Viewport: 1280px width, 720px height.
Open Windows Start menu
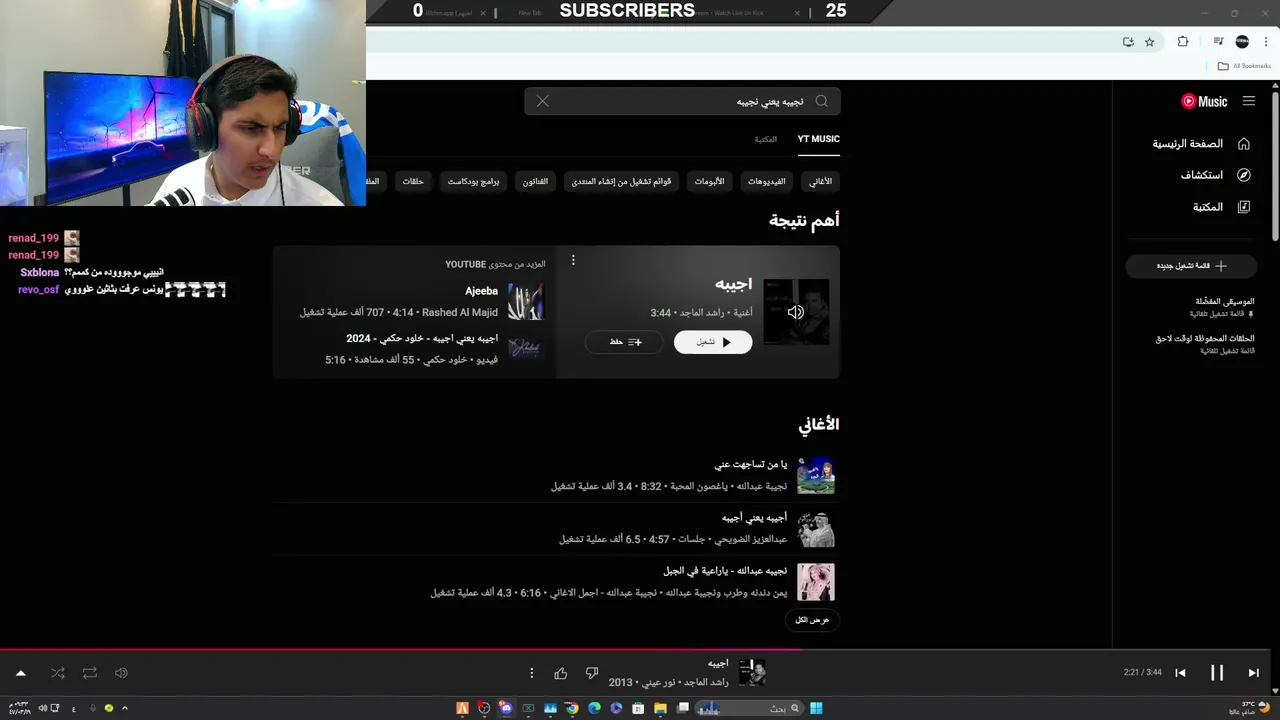coord(816,708)
